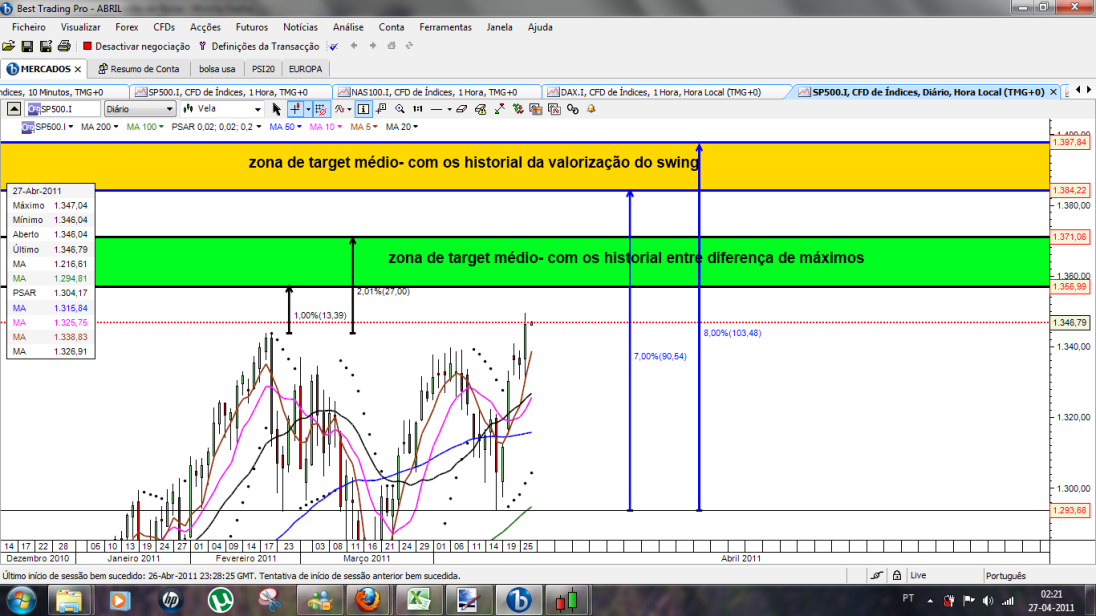Click the eraser tool icon

coord(461,109)
